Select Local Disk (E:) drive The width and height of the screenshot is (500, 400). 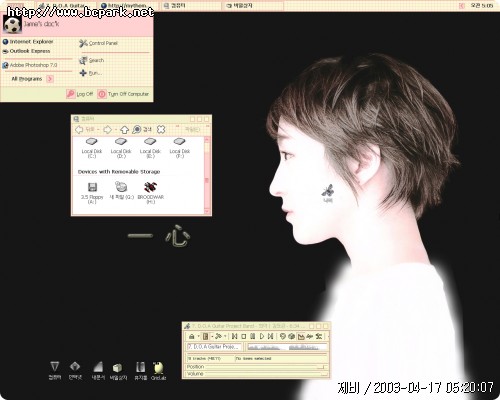pyautogui.click(x=150, y=148)
